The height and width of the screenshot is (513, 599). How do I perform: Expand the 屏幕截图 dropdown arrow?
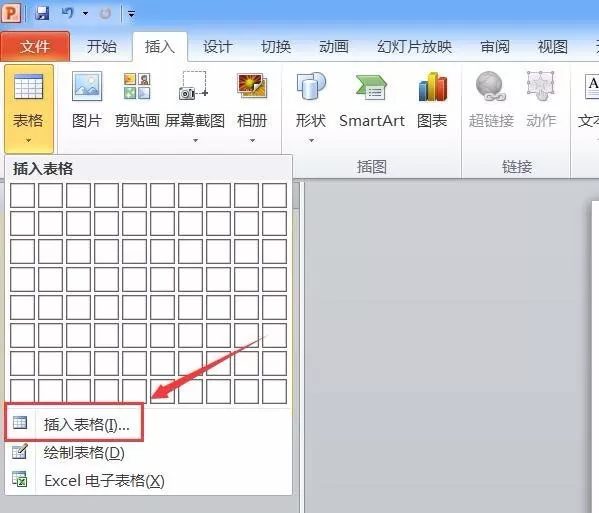pos(195,141)
